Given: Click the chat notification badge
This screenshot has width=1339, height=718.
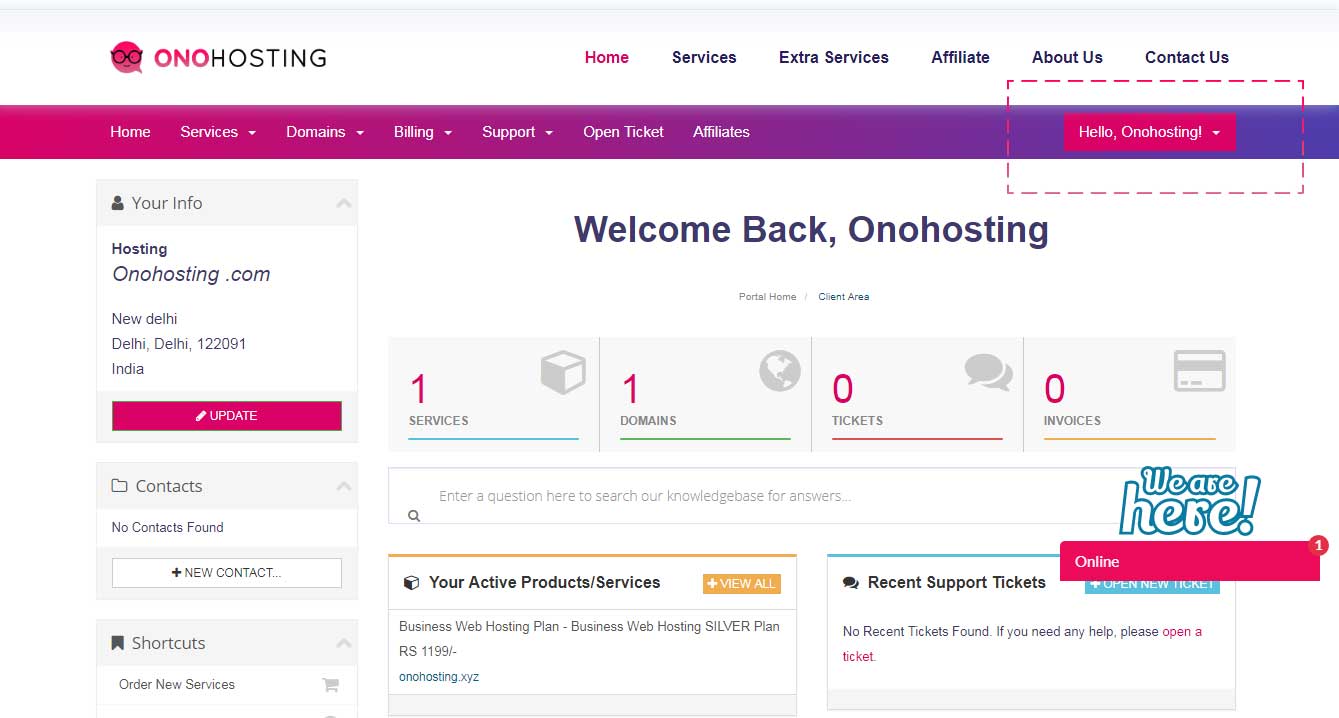Looking at the screenshot, I should pos(1318,545).
